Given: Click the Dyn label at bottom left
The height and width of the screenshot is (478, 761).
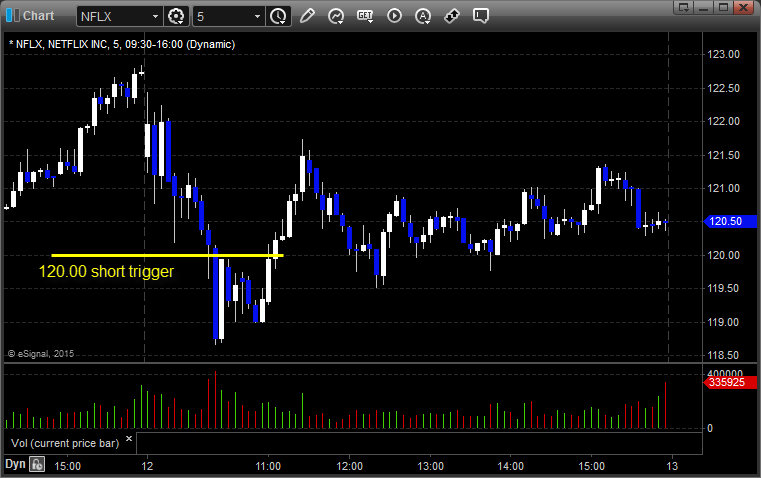Looking at the screenshot, I should click(15, 464).
